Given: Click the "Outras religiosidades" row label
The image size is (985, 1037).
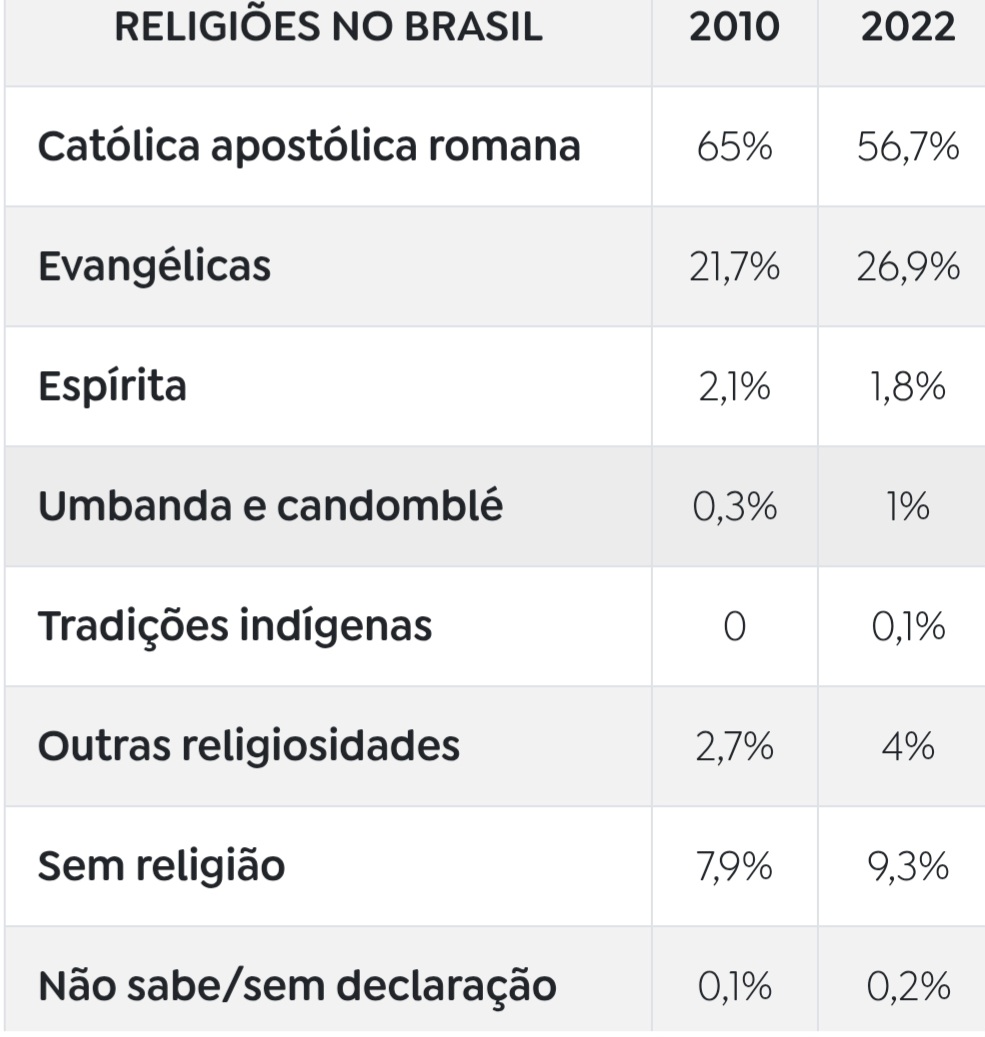Looking at the screenshot, I should tap(249, 746).
